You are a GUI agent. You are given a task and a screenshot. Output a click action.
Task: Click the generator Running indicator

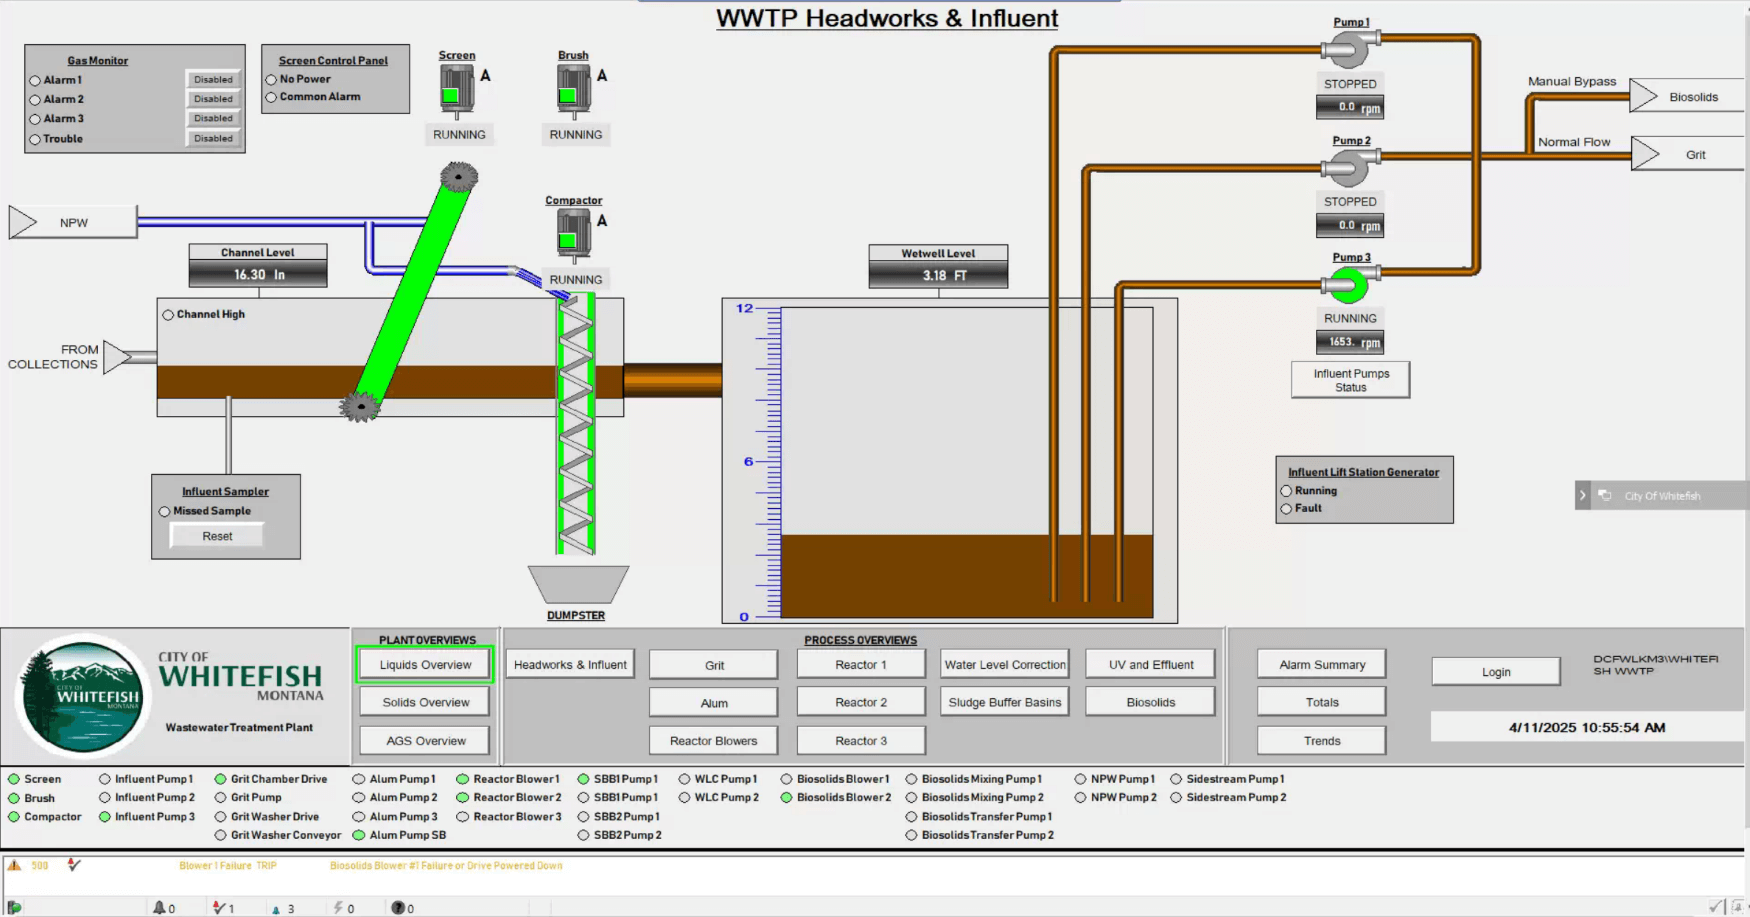pyautogui.click(x=1286, y=491)
